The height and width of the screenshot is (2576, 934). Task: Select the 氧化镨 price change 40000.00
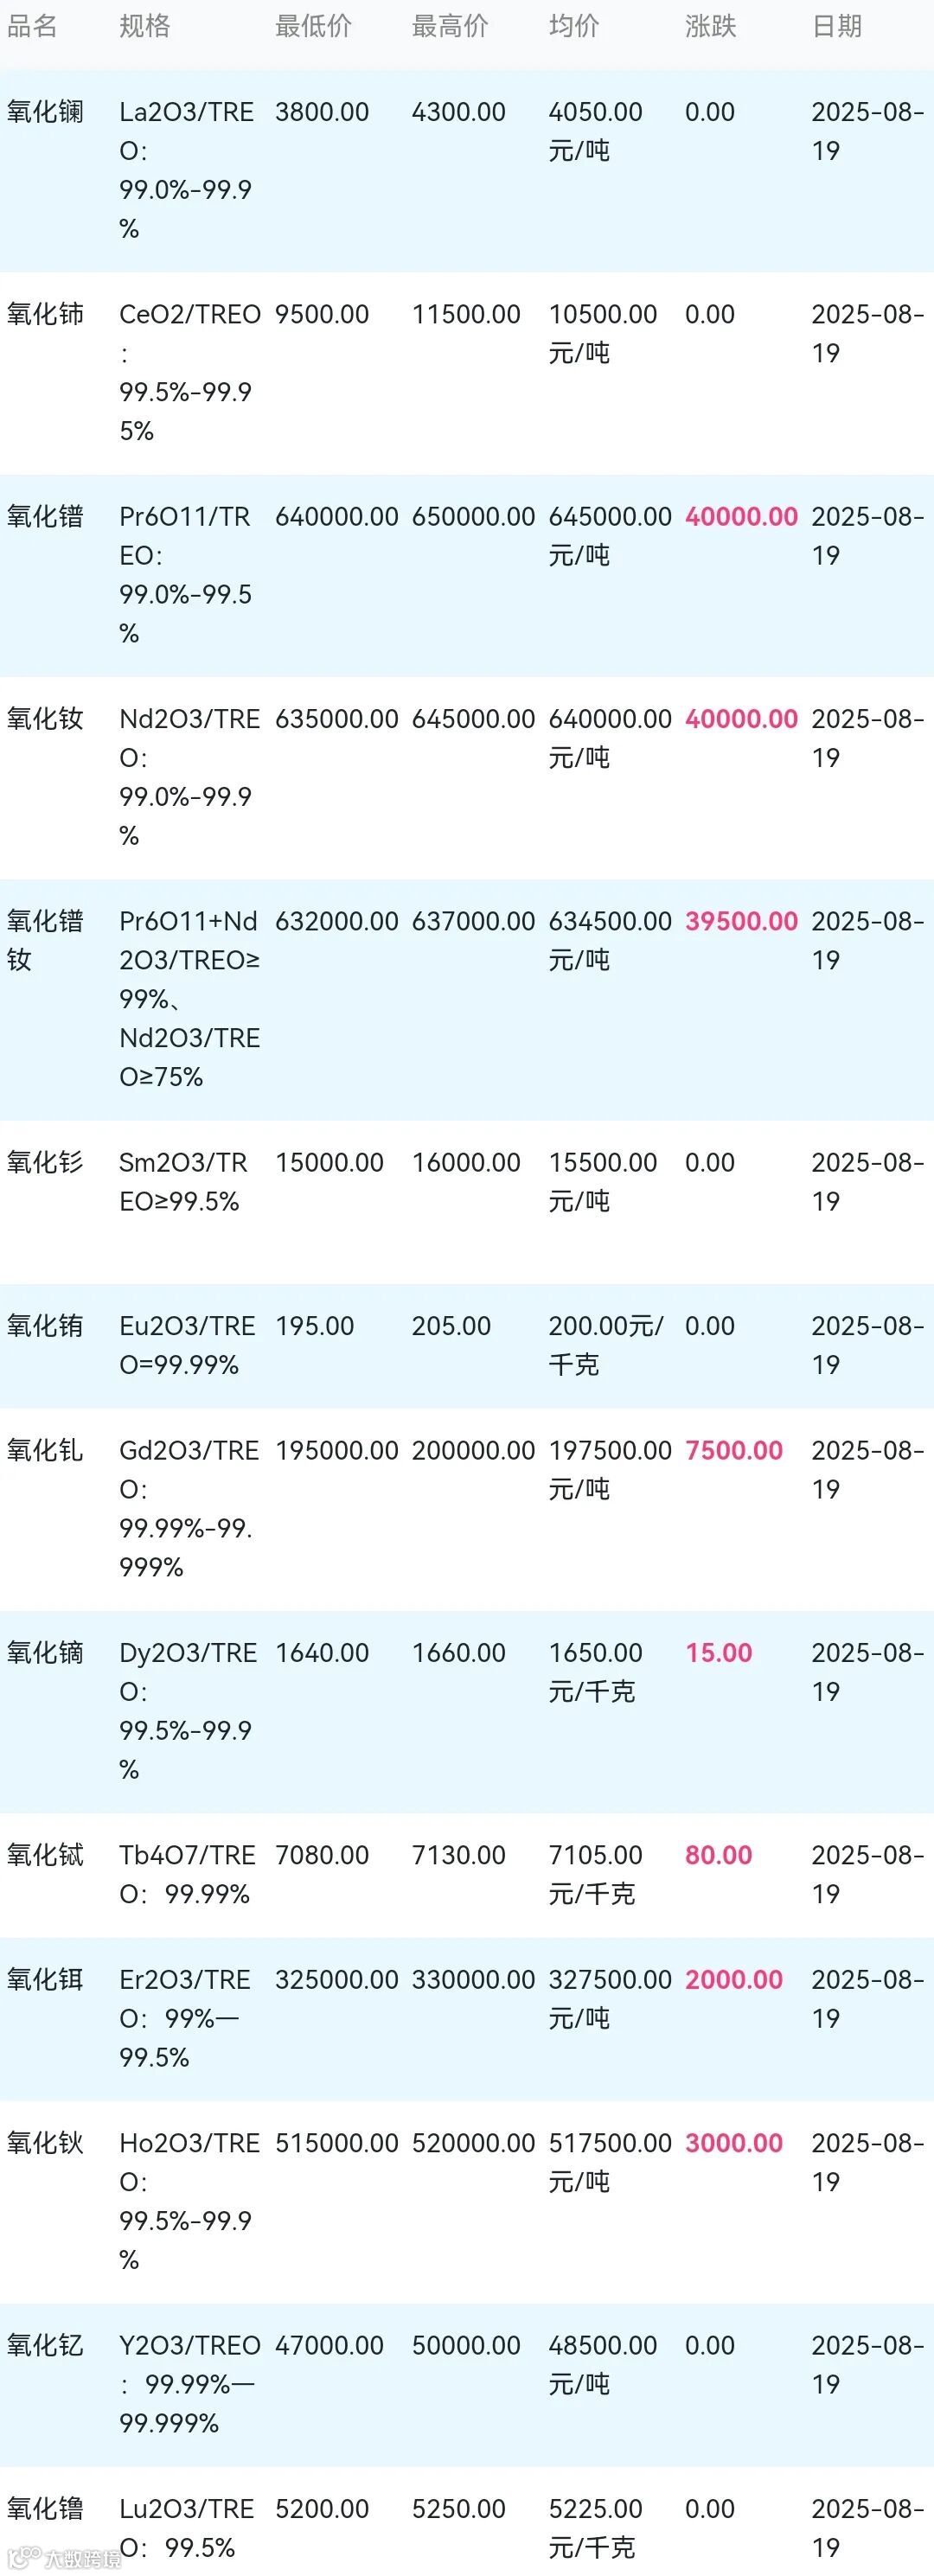(741, 517)
